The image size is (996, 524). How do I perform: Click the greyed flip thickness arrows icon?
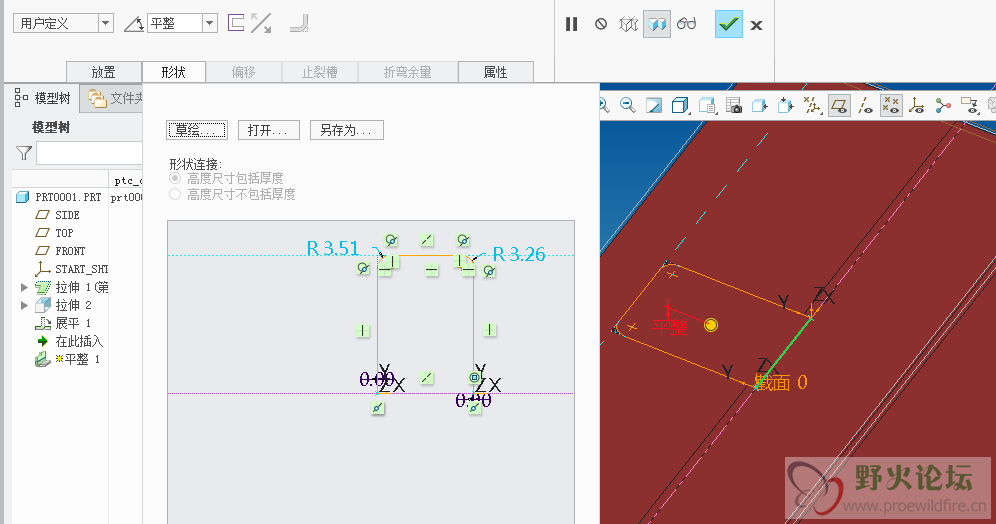coord(261,24)
